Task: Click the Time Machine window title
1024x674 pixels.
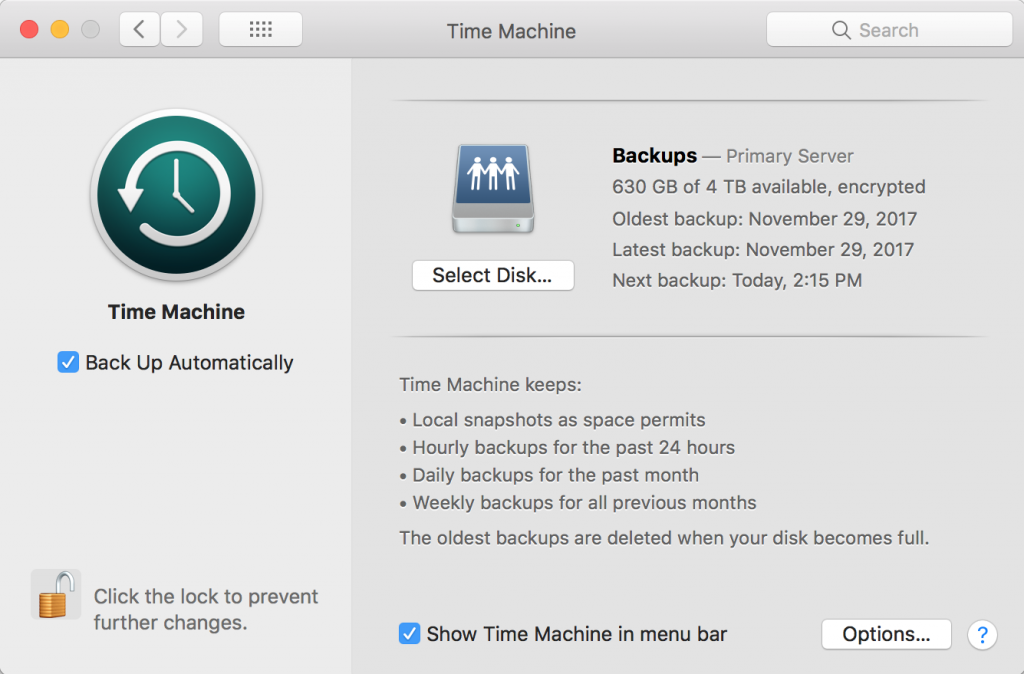Action: tap(511, 31)
